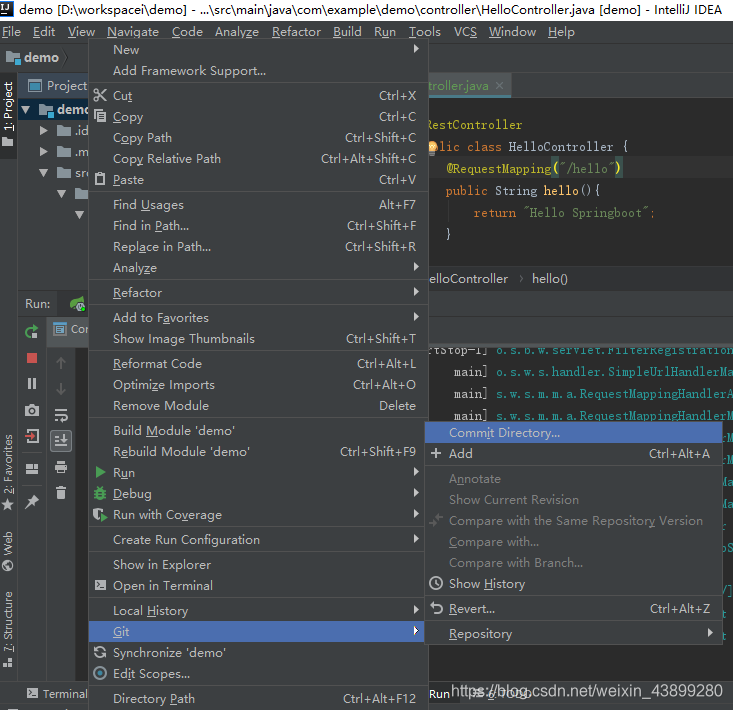The height and width of the screenshot is (710, 733).
Task: Choose Show in Explorer
Action: tap(258, 565)
